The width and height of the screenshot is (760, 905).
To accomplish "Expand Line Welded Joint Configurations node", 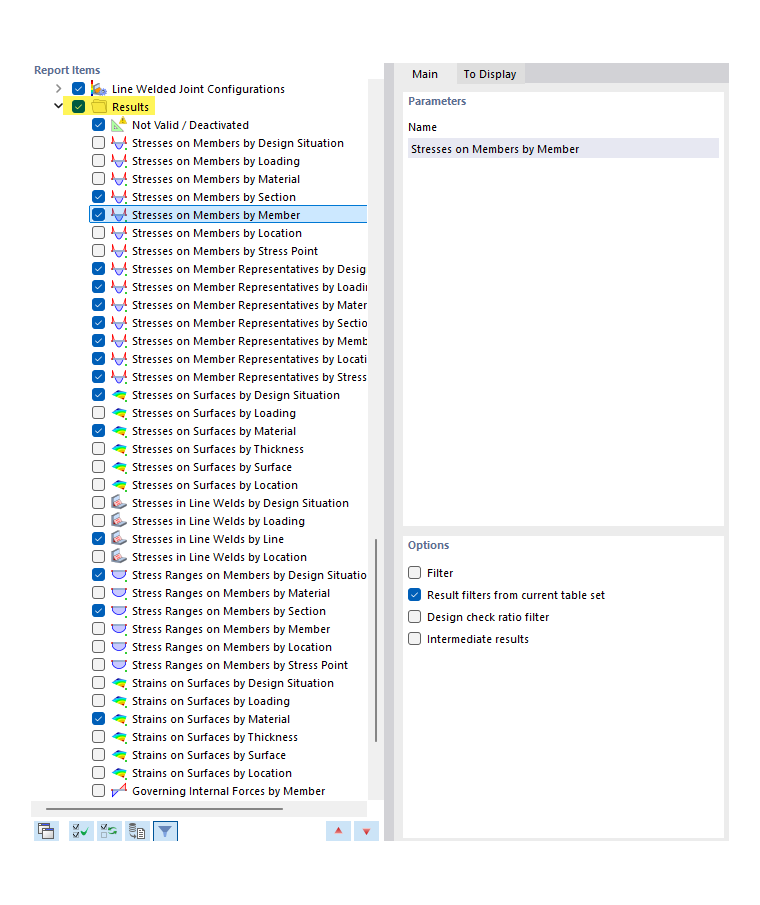I will pyautogui.click(x=58, y=89).
